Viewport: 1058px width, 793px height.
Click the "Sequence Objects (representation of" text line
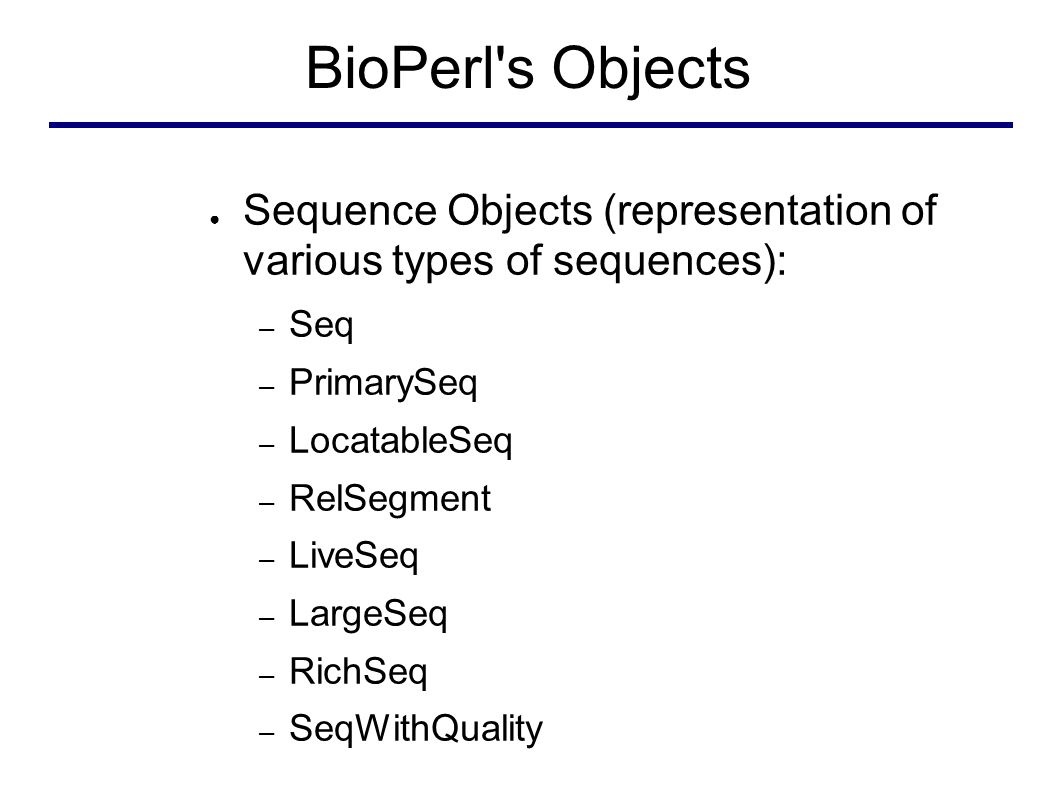pos(590,211)
